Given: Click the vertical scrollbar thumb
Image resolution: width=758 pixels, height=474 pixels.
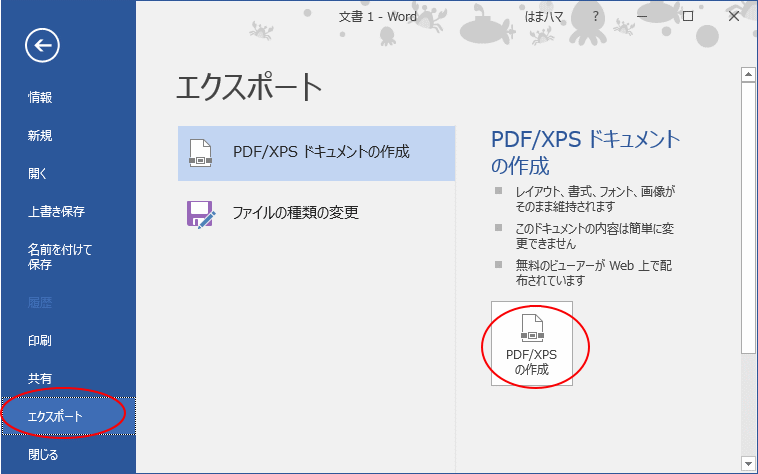Looking at the screenshot, I should click(x=748, y=217).
